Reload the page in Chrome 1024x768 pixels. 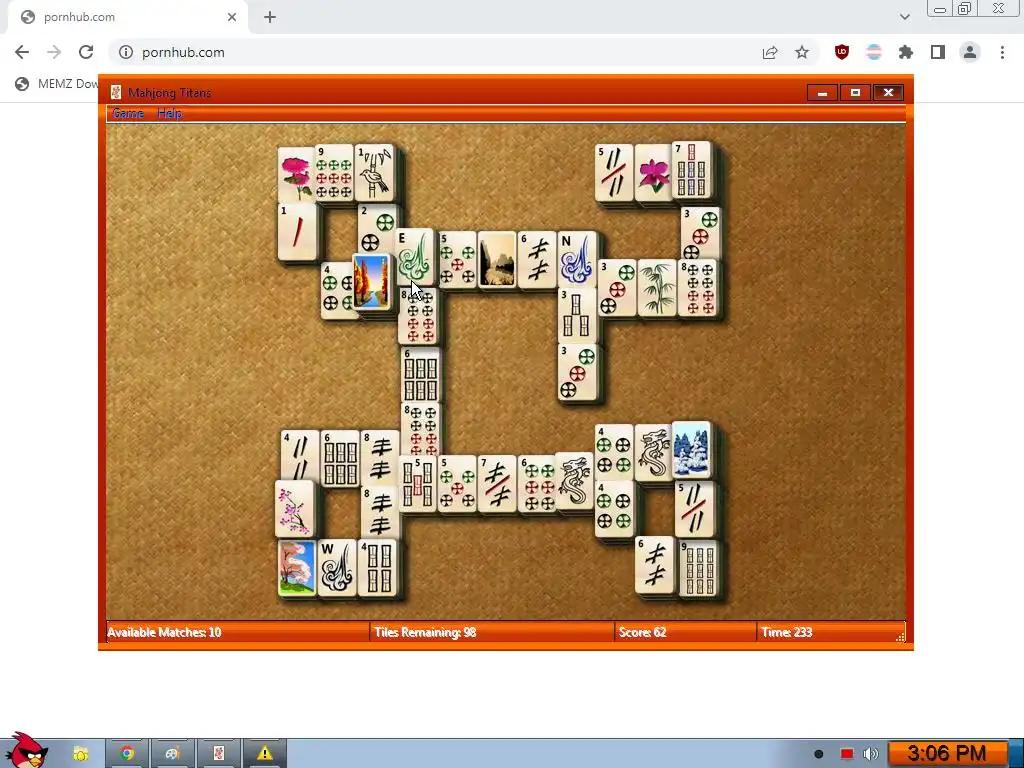pos(86,52)
